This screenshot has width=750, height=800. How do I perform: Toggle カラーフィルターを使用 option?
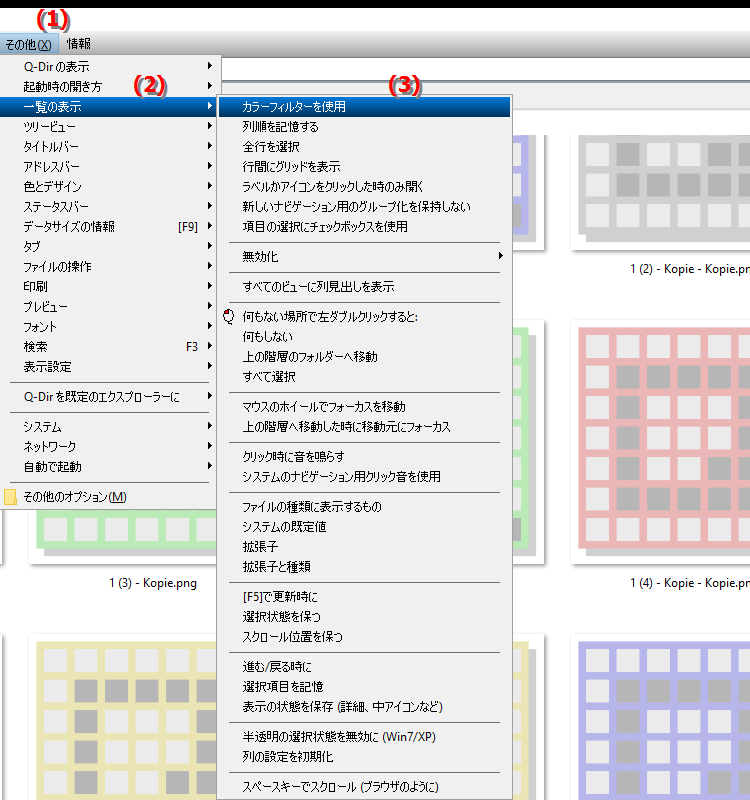[x=364, y=107]
